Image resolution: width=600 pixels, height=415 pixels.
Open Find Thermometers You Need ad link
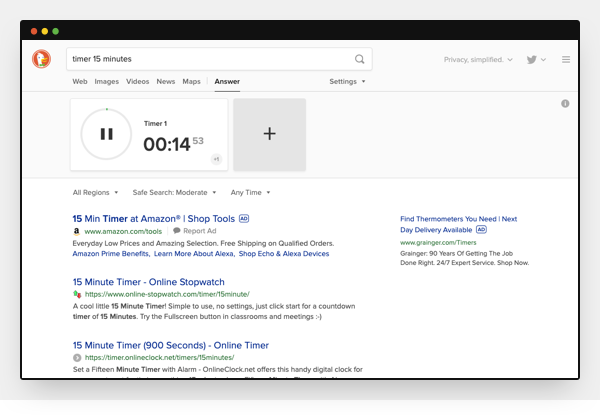[458, 224]
